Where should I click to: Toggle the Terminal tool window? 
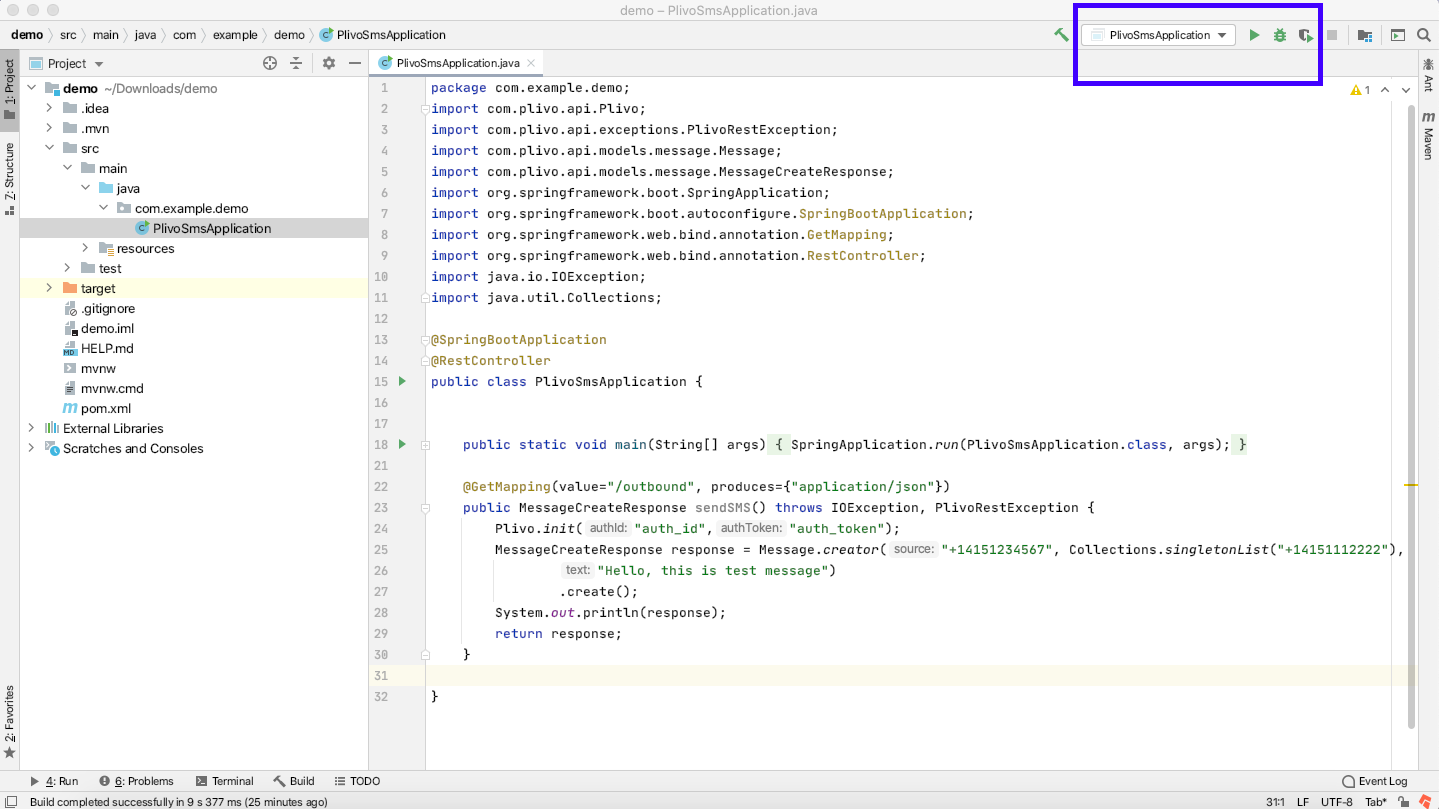pyautogui.click(x=225, y=781)
